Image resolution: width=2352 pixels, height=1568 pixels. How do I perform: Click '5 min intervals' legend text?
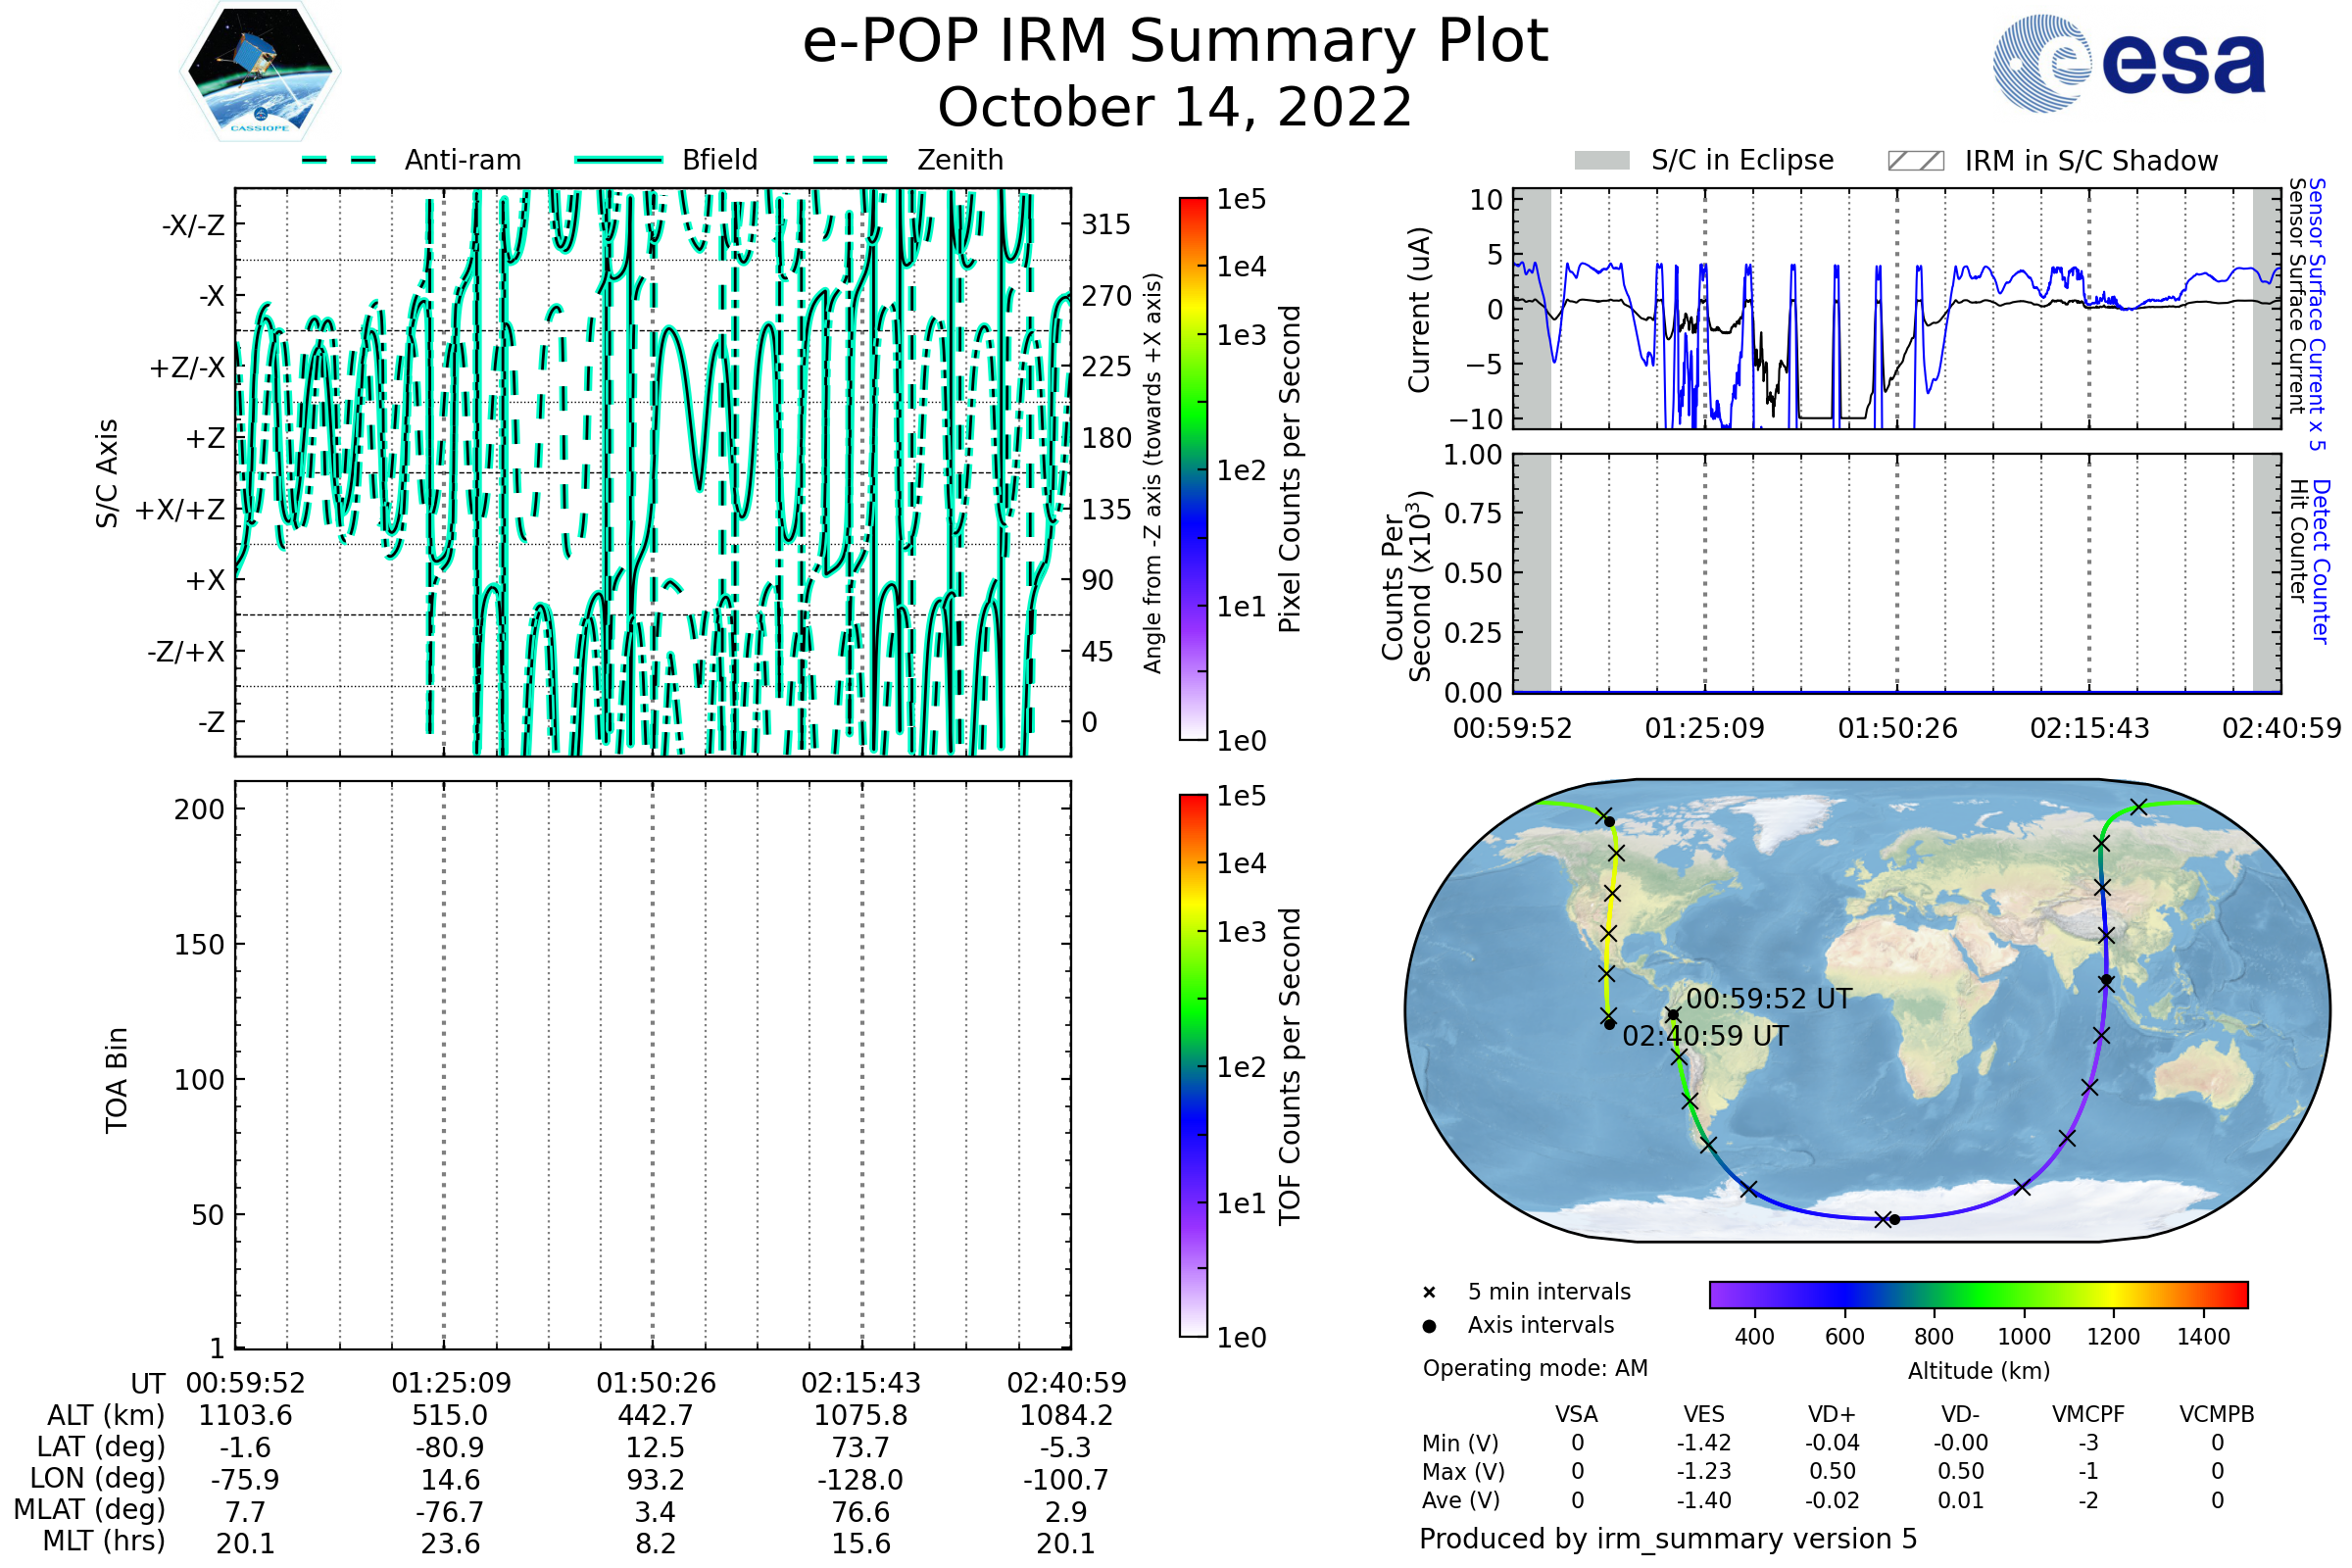pyautogui.click(x=1549, y=1292)
